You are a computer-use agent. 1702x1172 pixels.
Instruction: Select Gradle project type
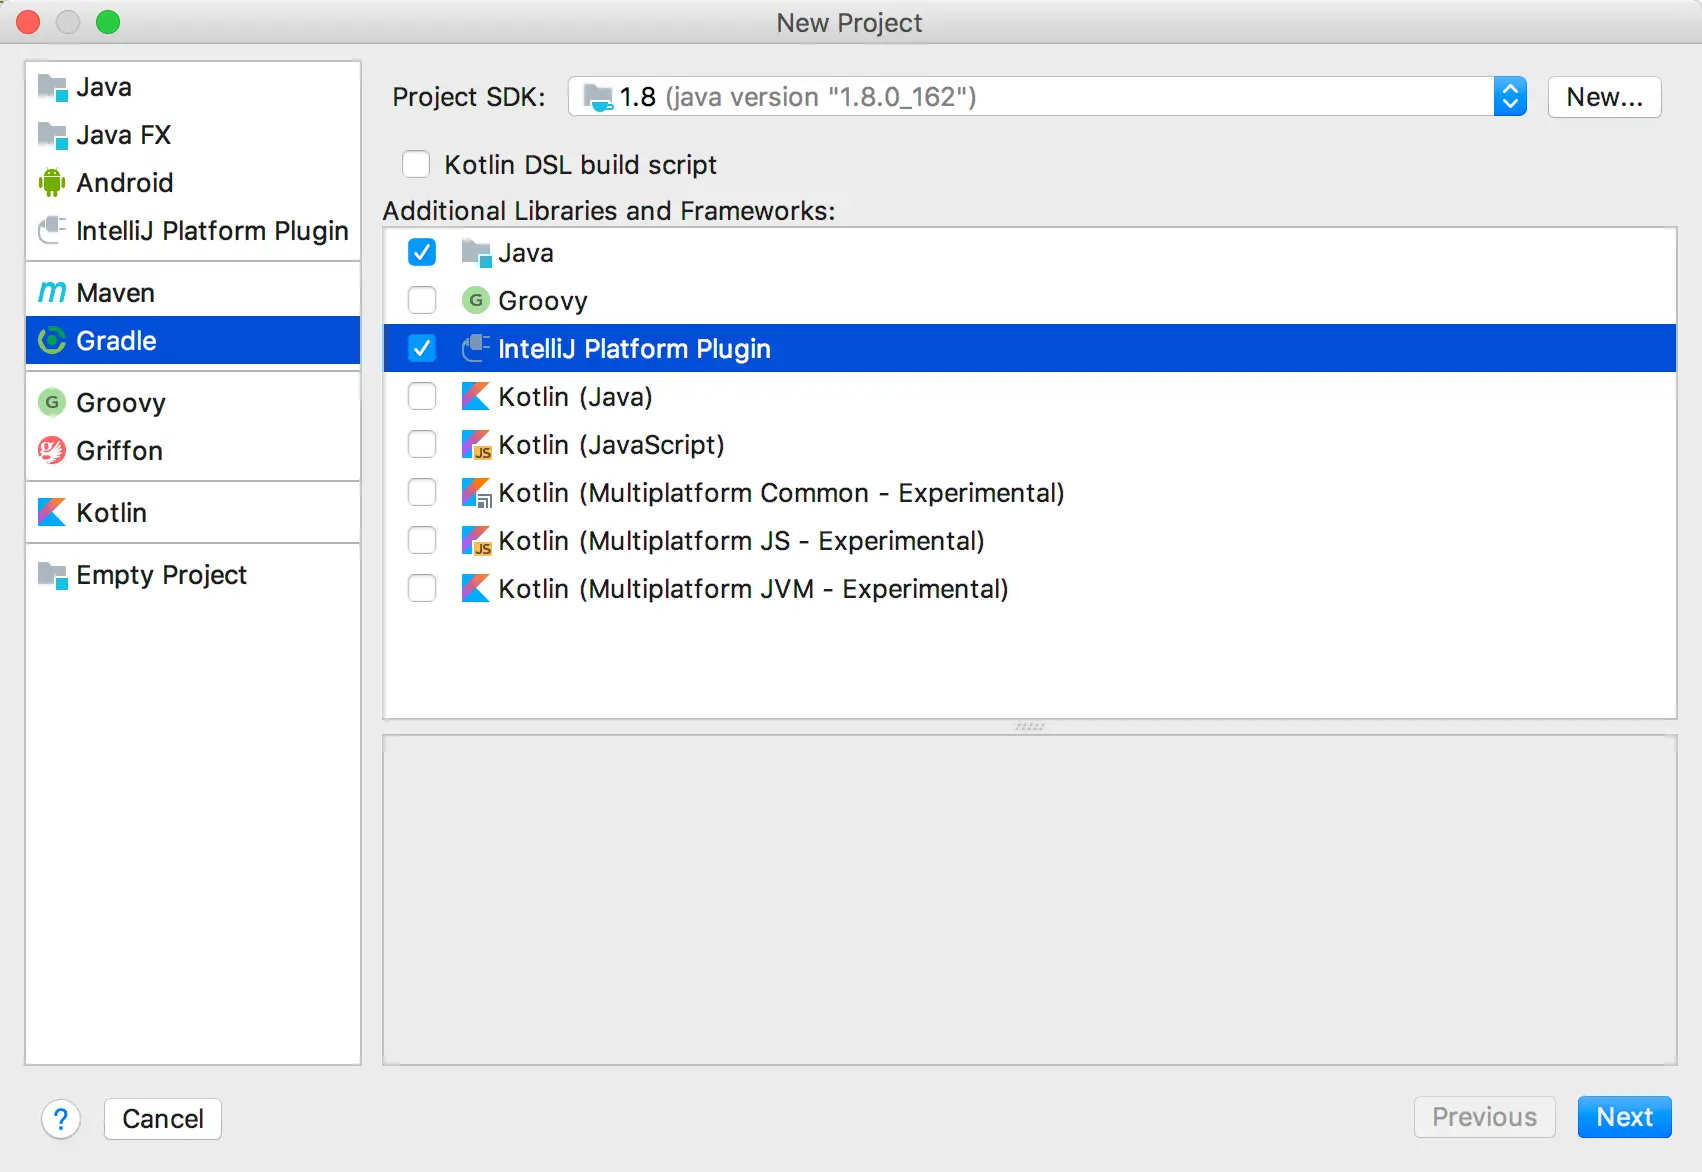coord(193,341)
